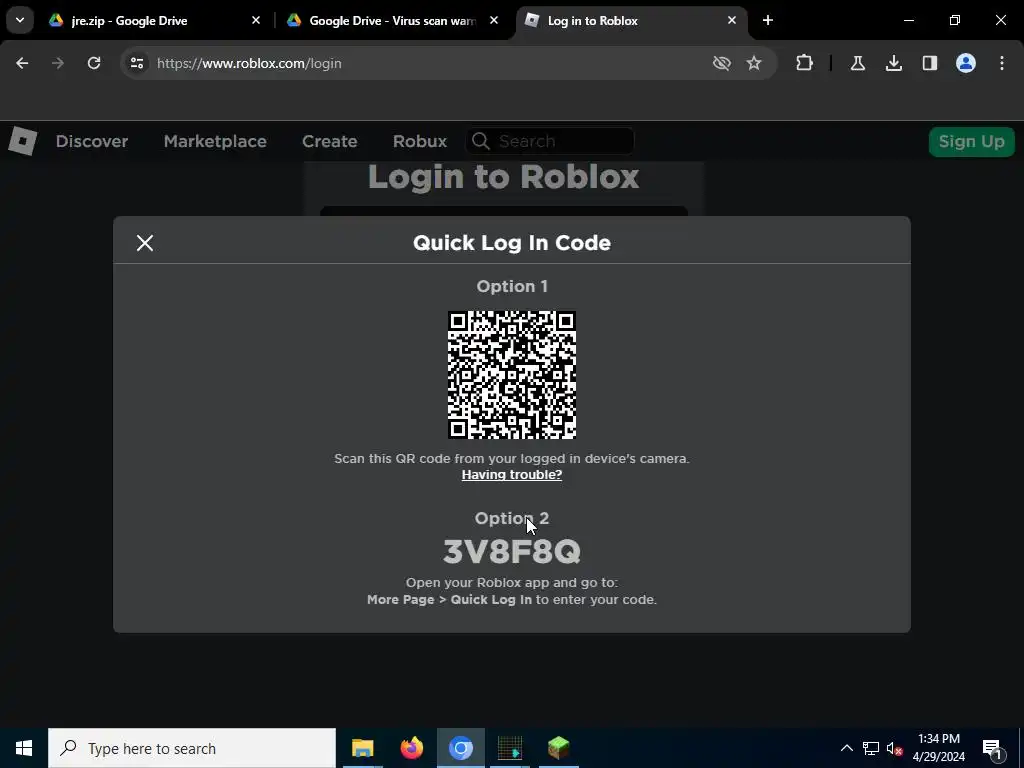Screen dimensions: 1024x768
Task: Open the Downloads icon
Action: tap(894, 63)
